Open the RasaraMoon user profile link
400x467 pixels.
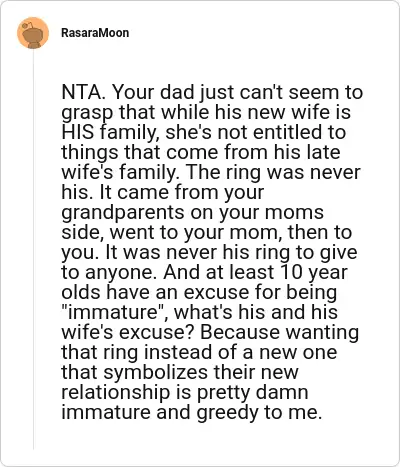(95, 33)
